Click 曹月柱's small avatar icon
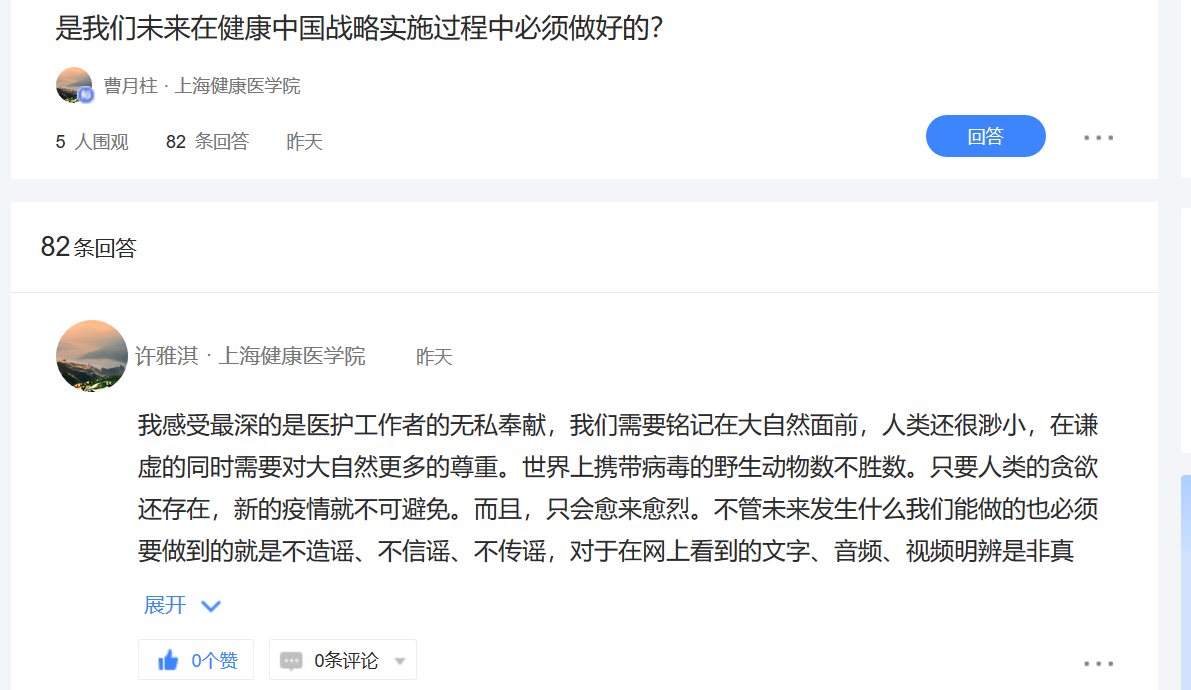 click(74, 85)
